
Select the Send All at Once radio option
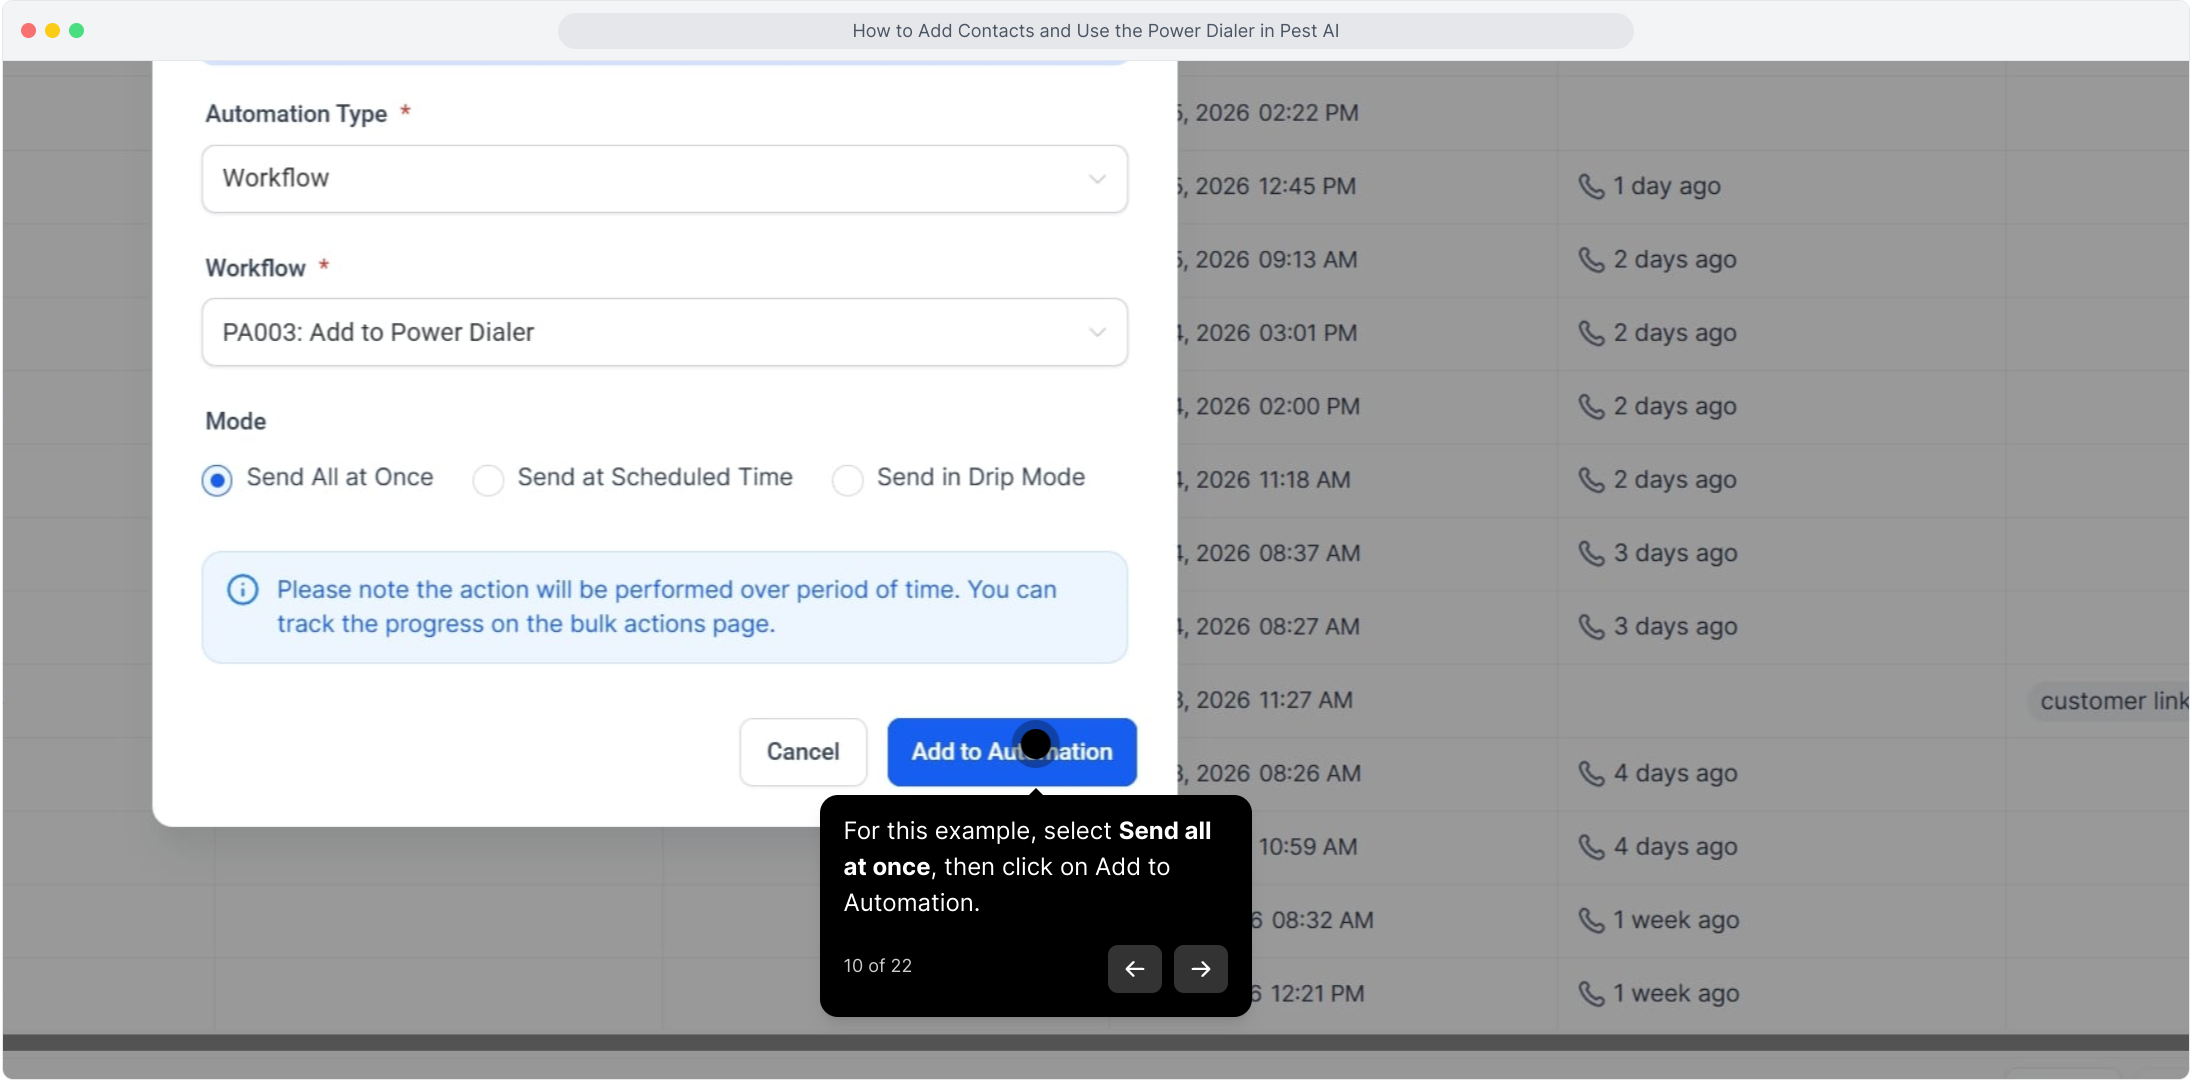point(217,480)
